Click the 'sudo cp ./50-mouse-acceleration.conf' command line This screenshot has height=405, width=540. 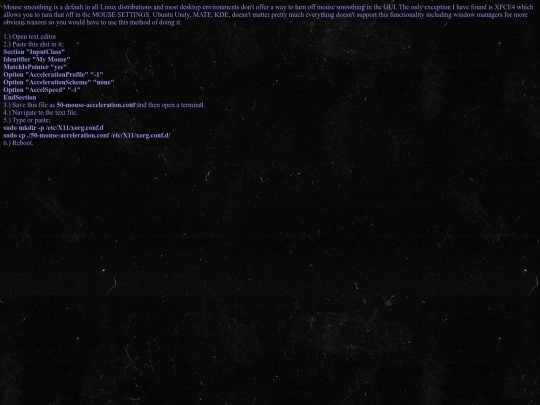click(87, 135)
